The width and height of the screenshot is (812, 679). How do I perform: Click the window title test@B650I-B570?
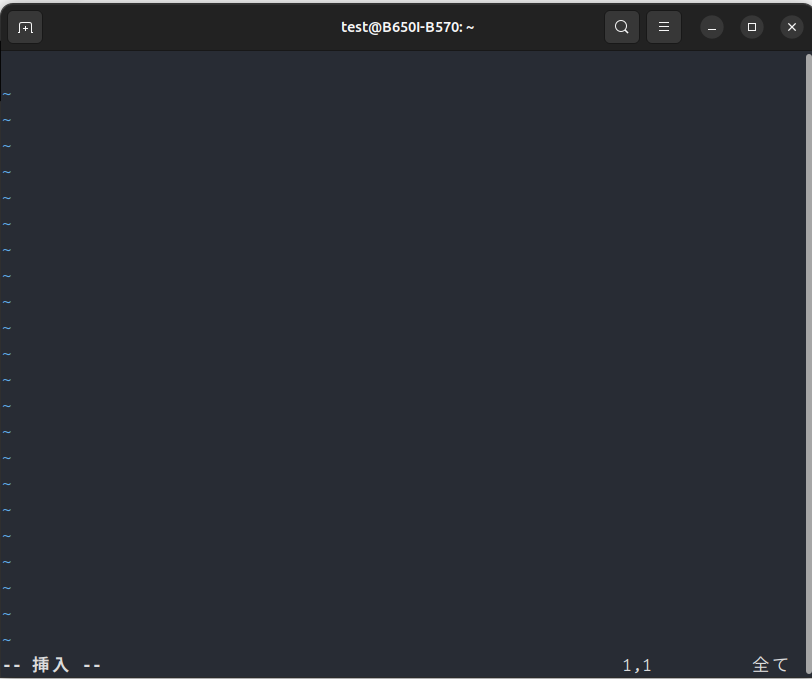click(x=408, y=27)
